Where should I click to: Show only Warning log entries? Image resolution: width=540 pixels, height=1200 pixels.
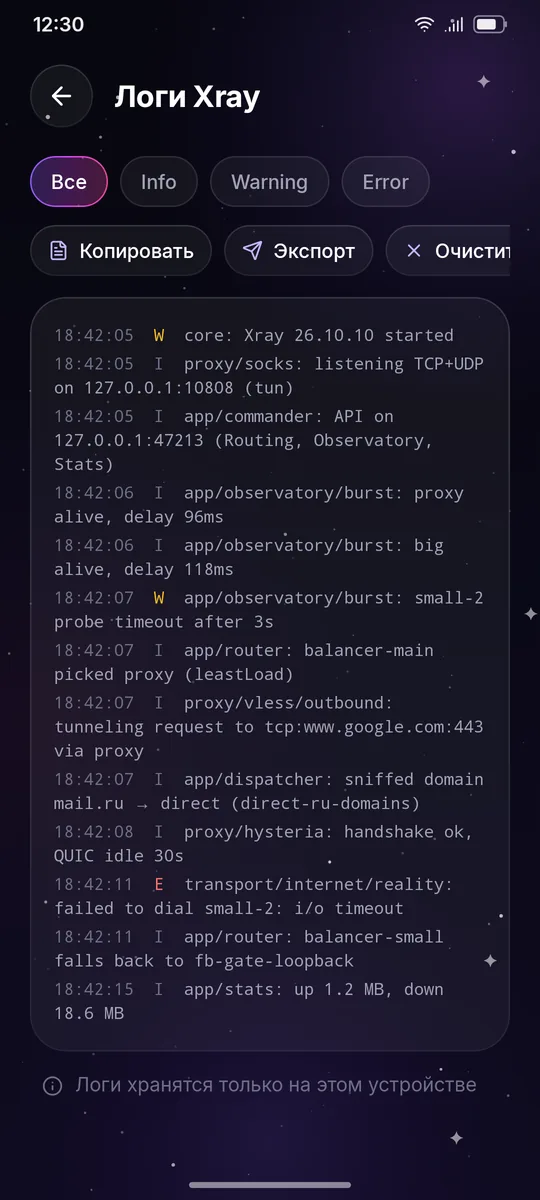[269, 182]
